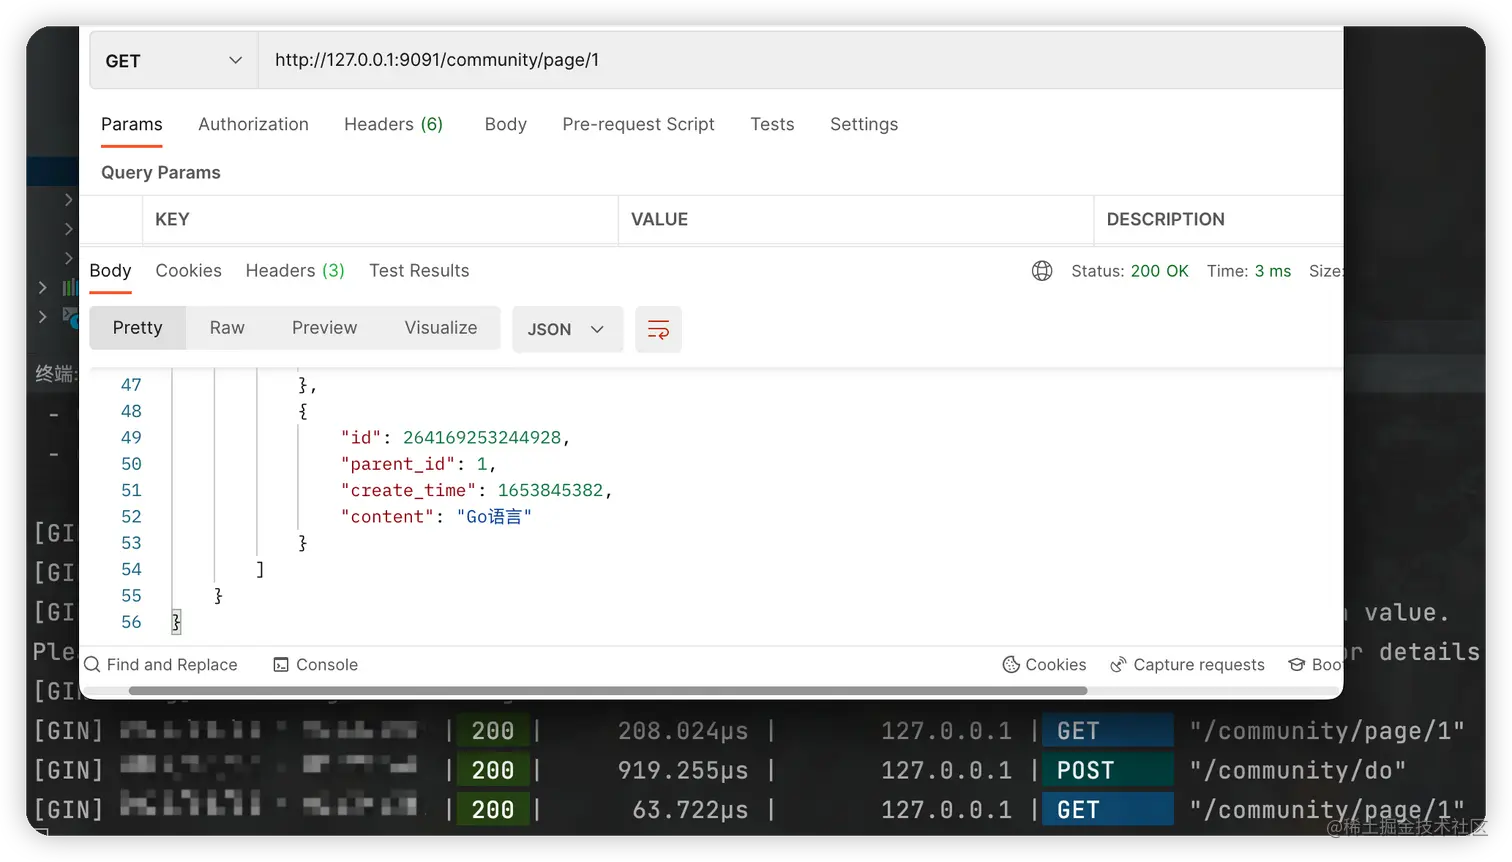The image size is (1512, 862).
Task: Click the Status 200 OK text
Action: (1130, 271)
